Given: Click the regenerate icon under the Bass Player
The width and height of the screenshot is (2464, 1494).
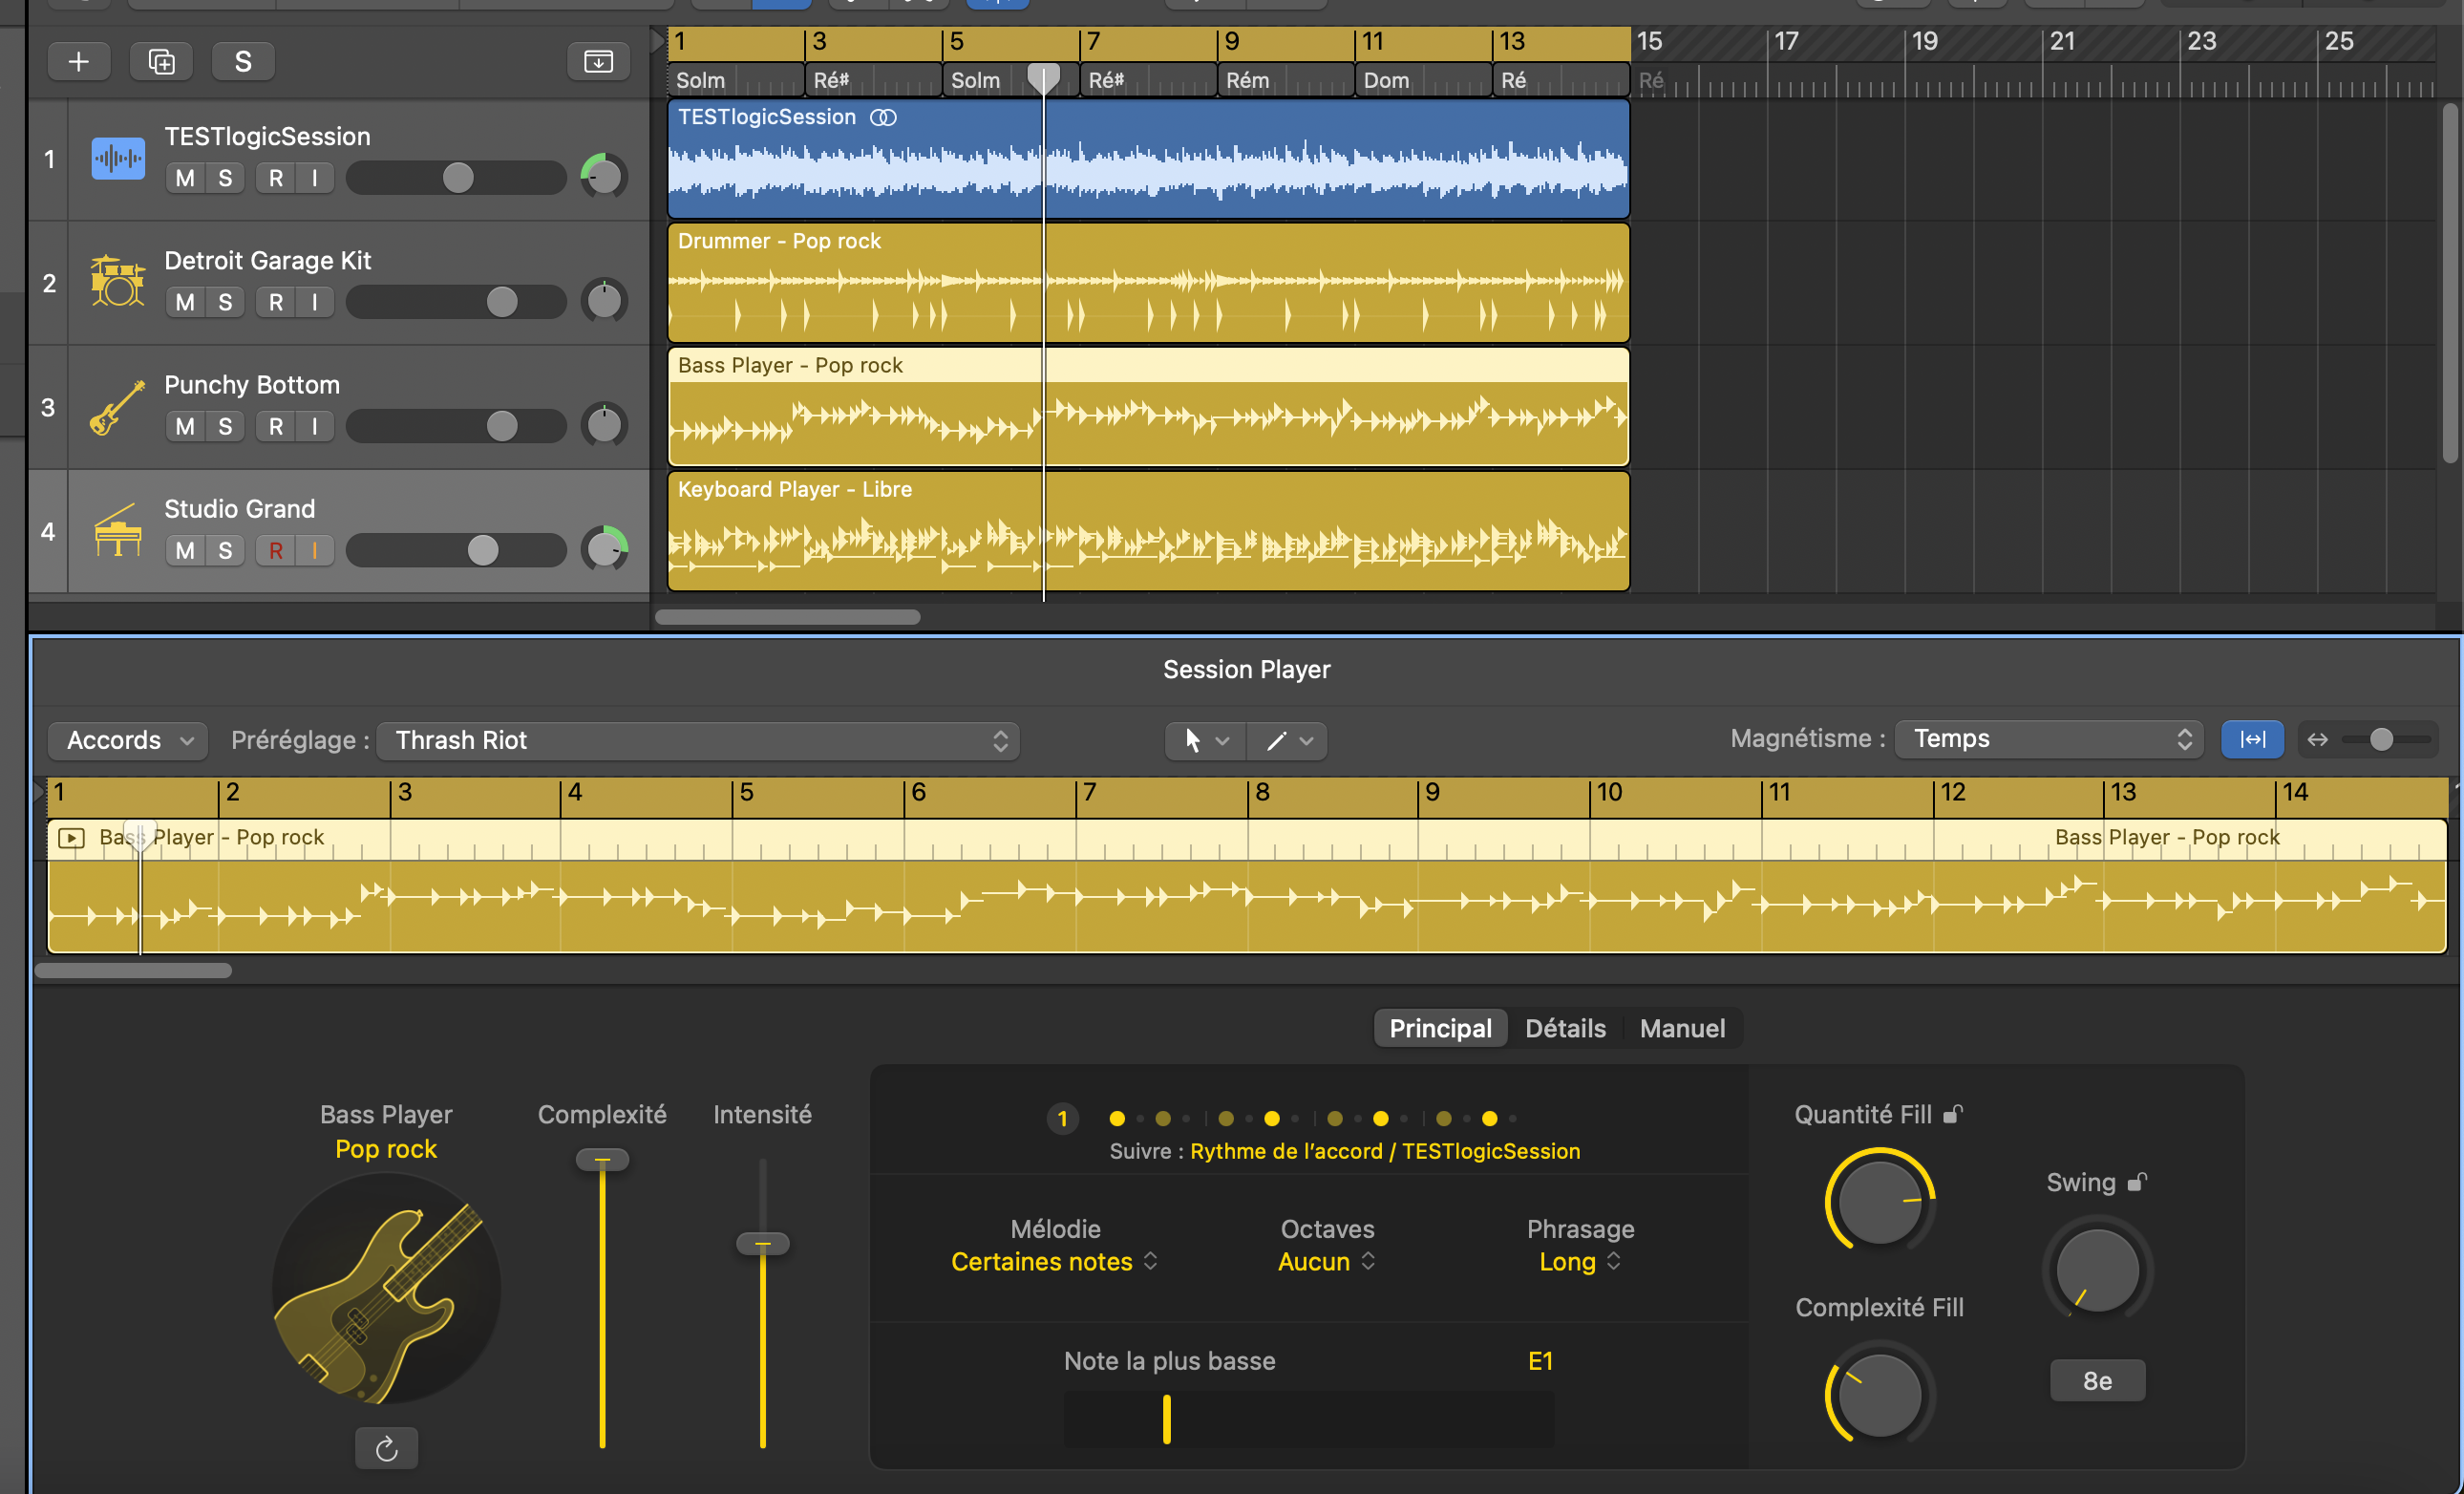Looking at the screenshot, I should [386, 1447].
